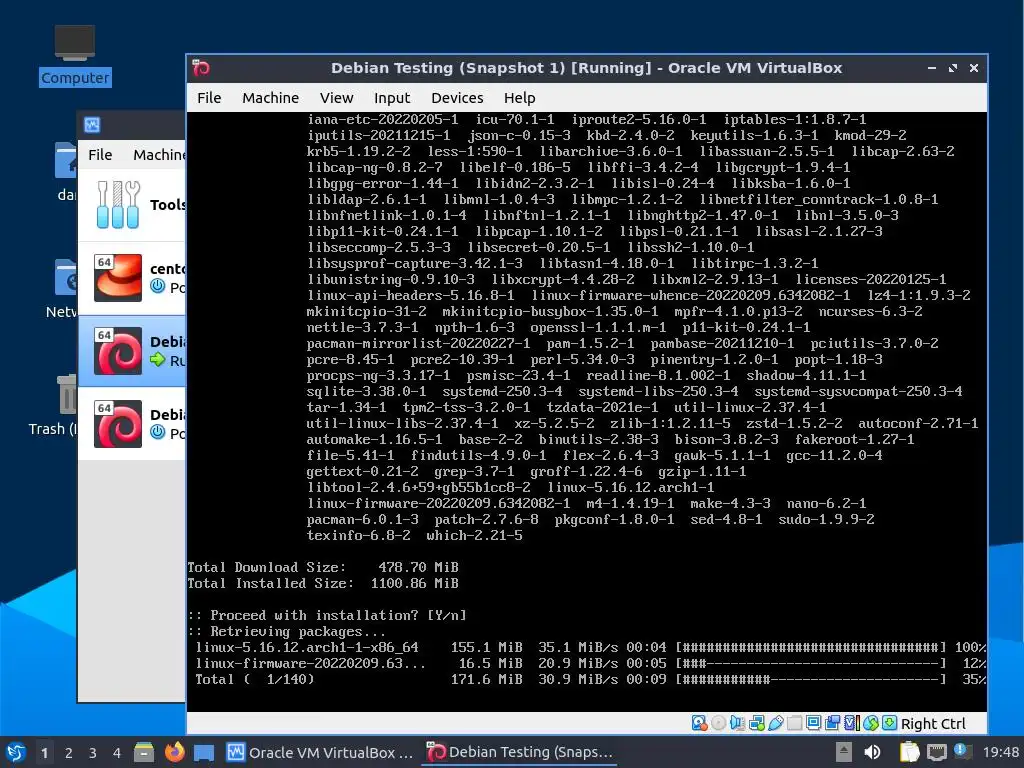Click the Total (1/140) progress bar
The width and height of the screenshot is (1024, 768).
[810, 679]
